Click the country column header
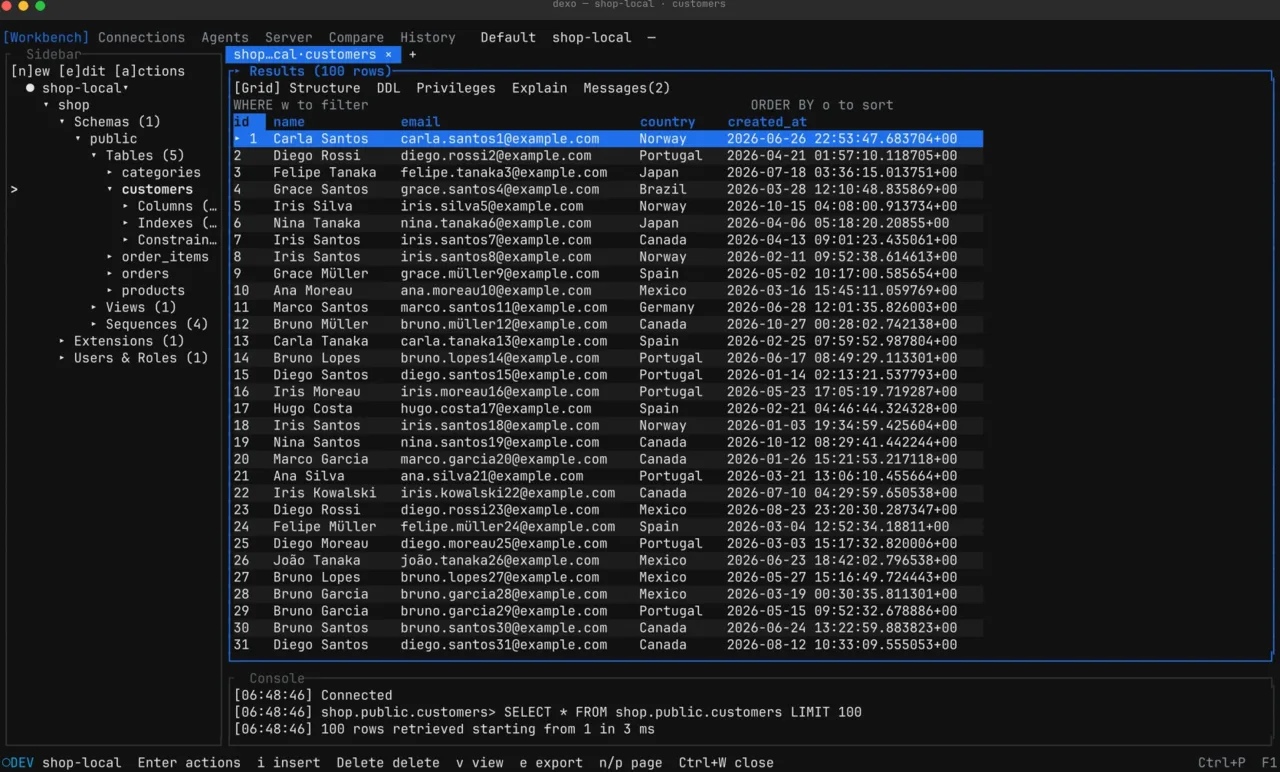Screen dimensions: 1280x772 (x=667, y=122)
